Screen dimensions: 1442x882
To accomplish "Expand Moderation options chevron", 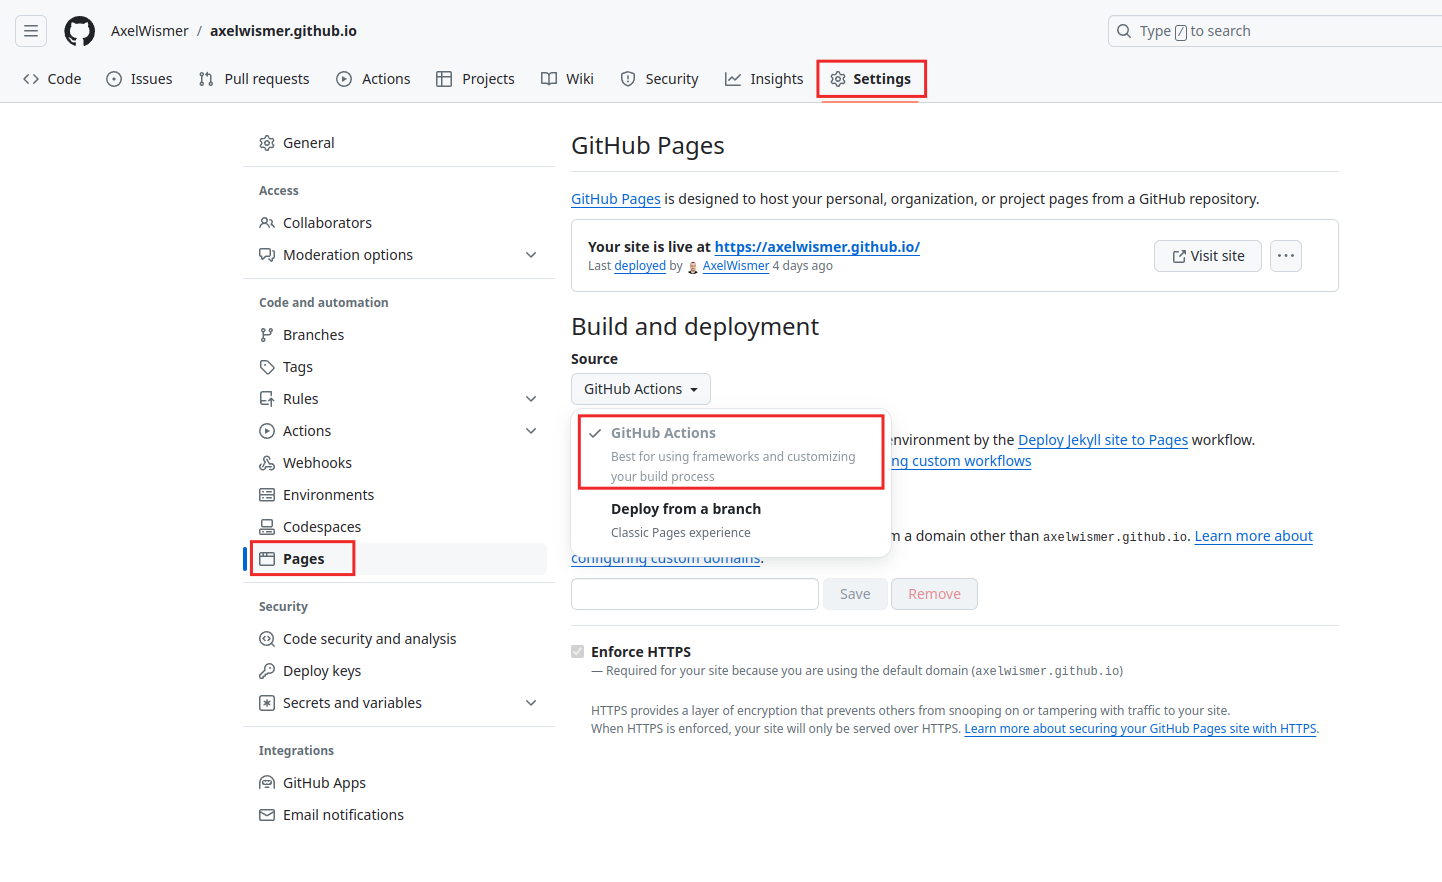I will pyautogui.click(x=531, y=255).
